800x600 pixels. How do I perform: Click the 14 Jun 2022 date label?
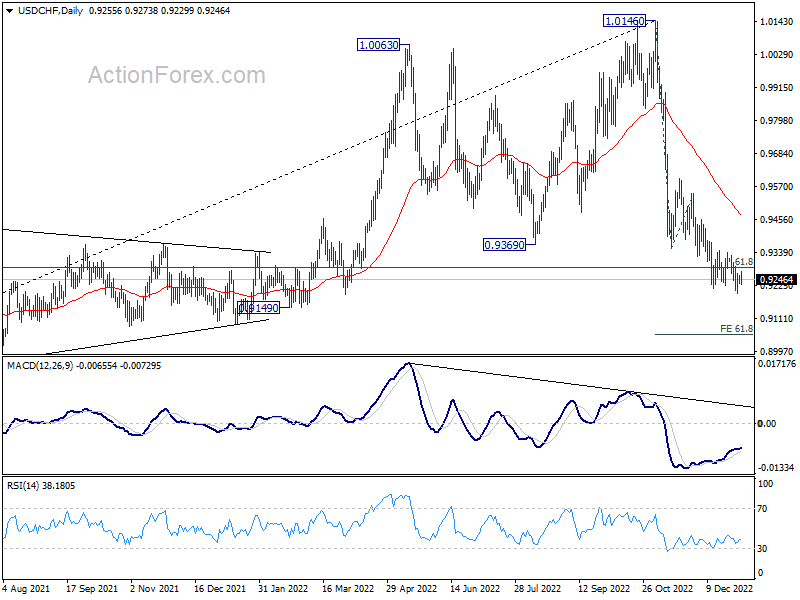pyautogui.click(x=476, y=589)
